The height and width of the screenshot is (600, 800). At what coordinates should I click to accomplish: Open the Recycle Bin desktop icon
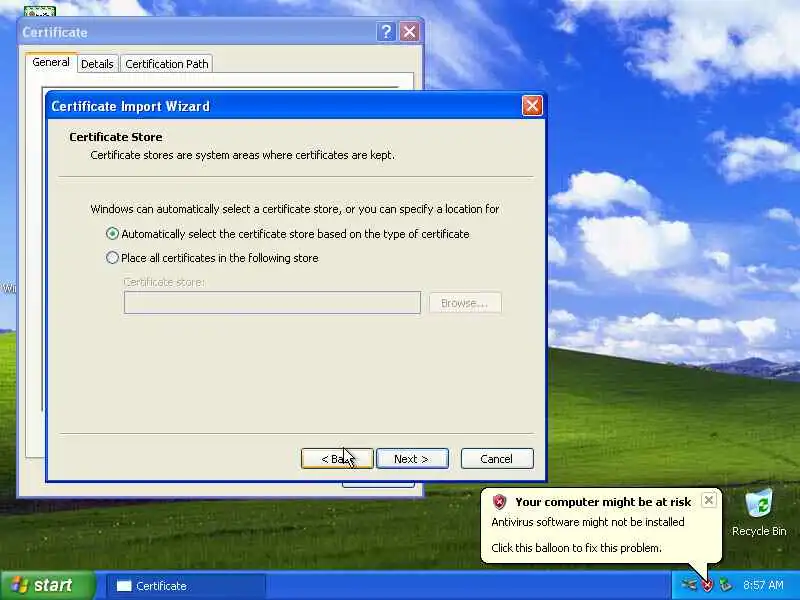pyautogui.click(x=759, y=513)
